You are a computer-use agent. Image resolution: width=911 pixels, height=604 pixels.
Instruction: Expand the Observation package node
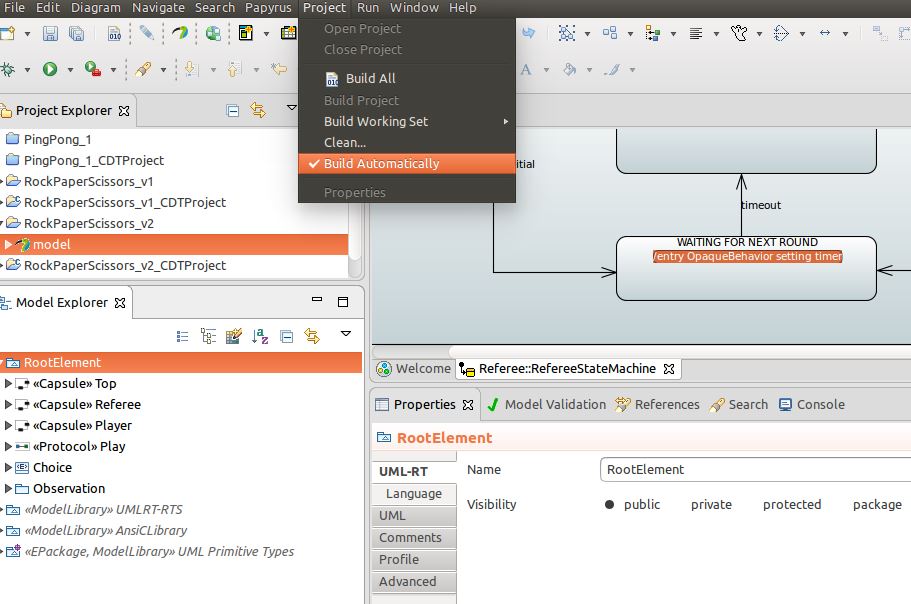coord(8,488)
